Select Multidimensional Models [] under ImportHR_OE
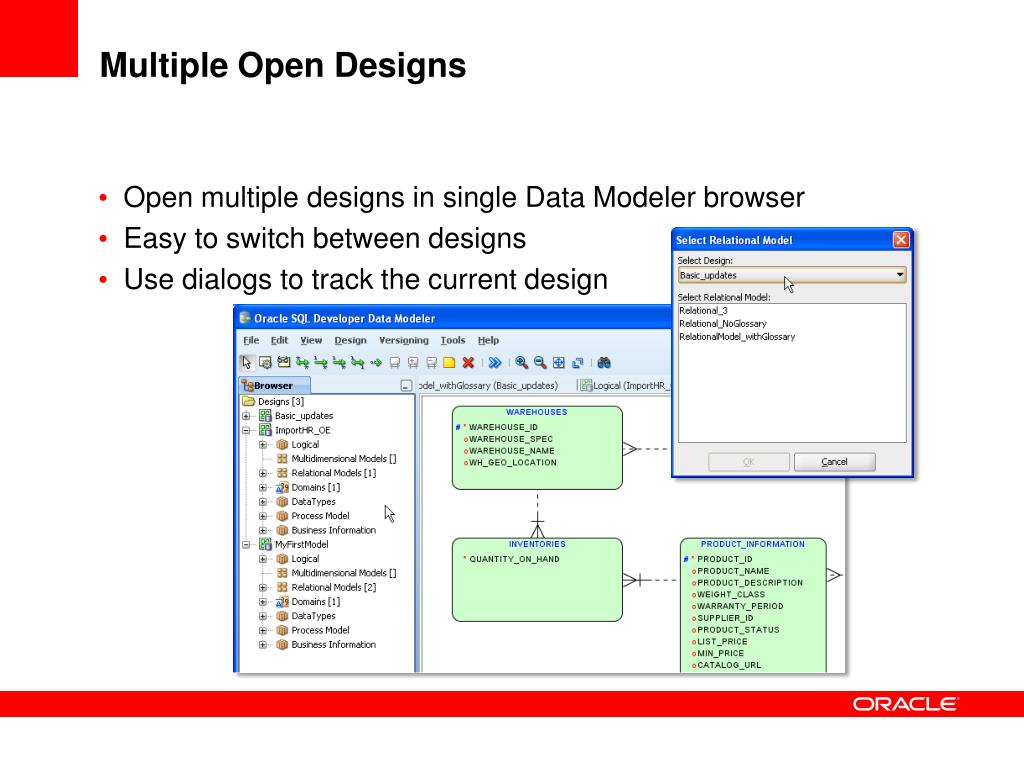 [x=344, y=459]
